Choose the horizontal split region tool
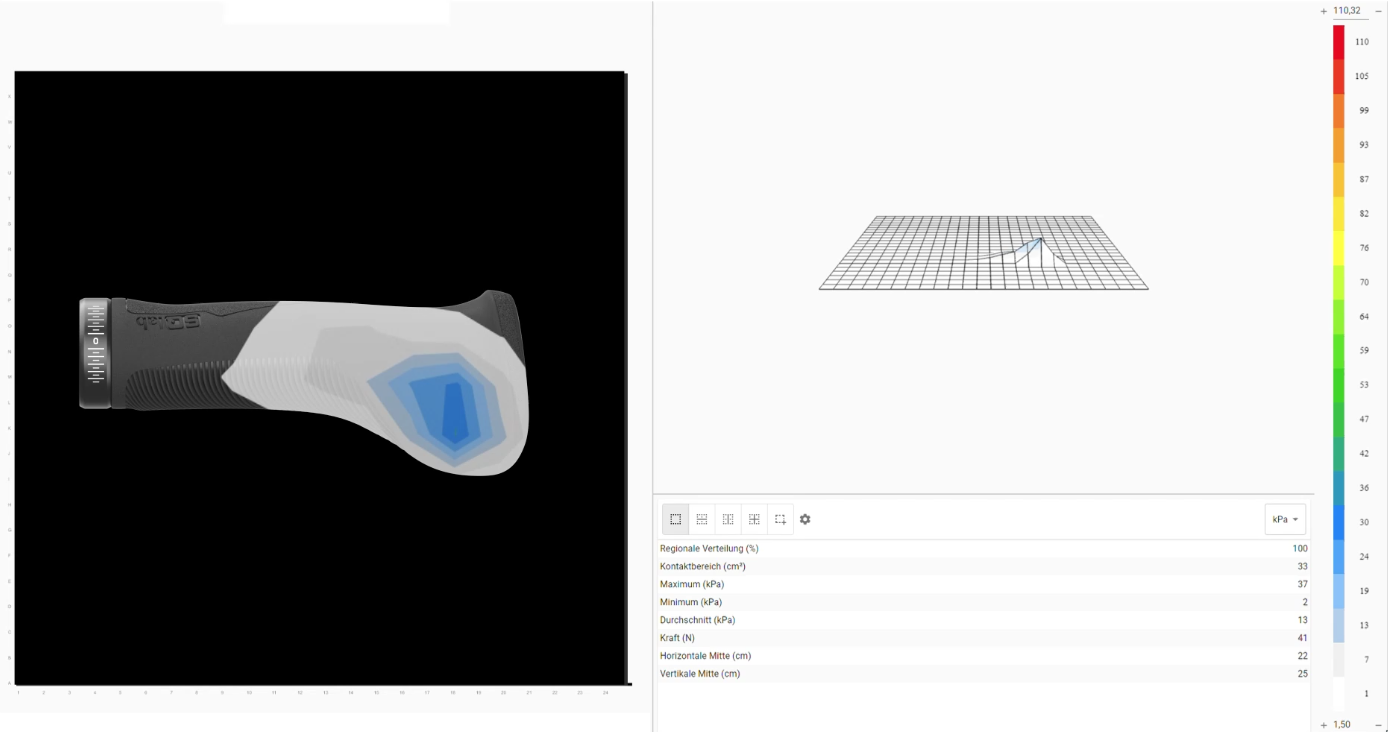This screenshot has height=732, width=1388. pos(702,519)
